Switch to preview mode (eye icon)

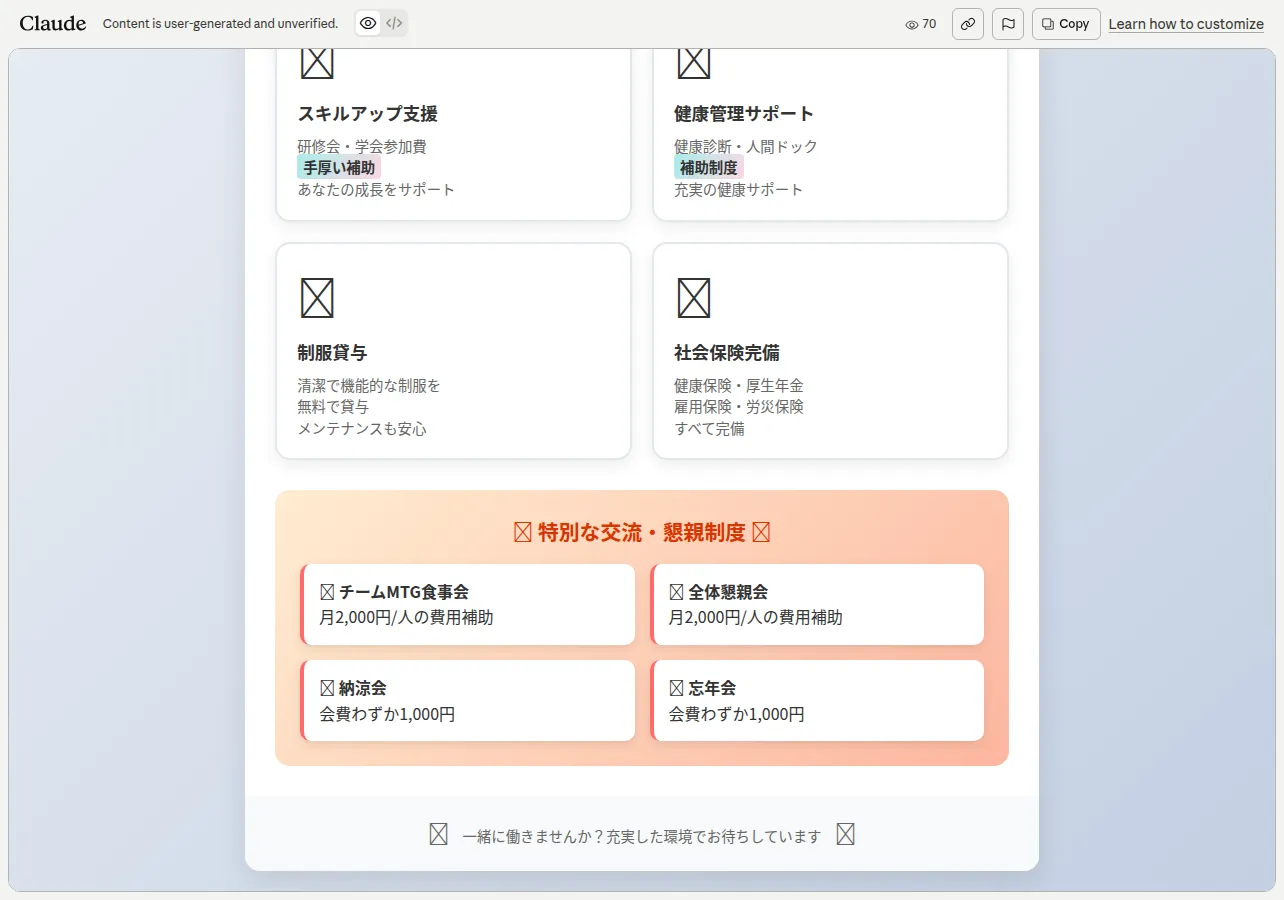click(x=369, y=23)
